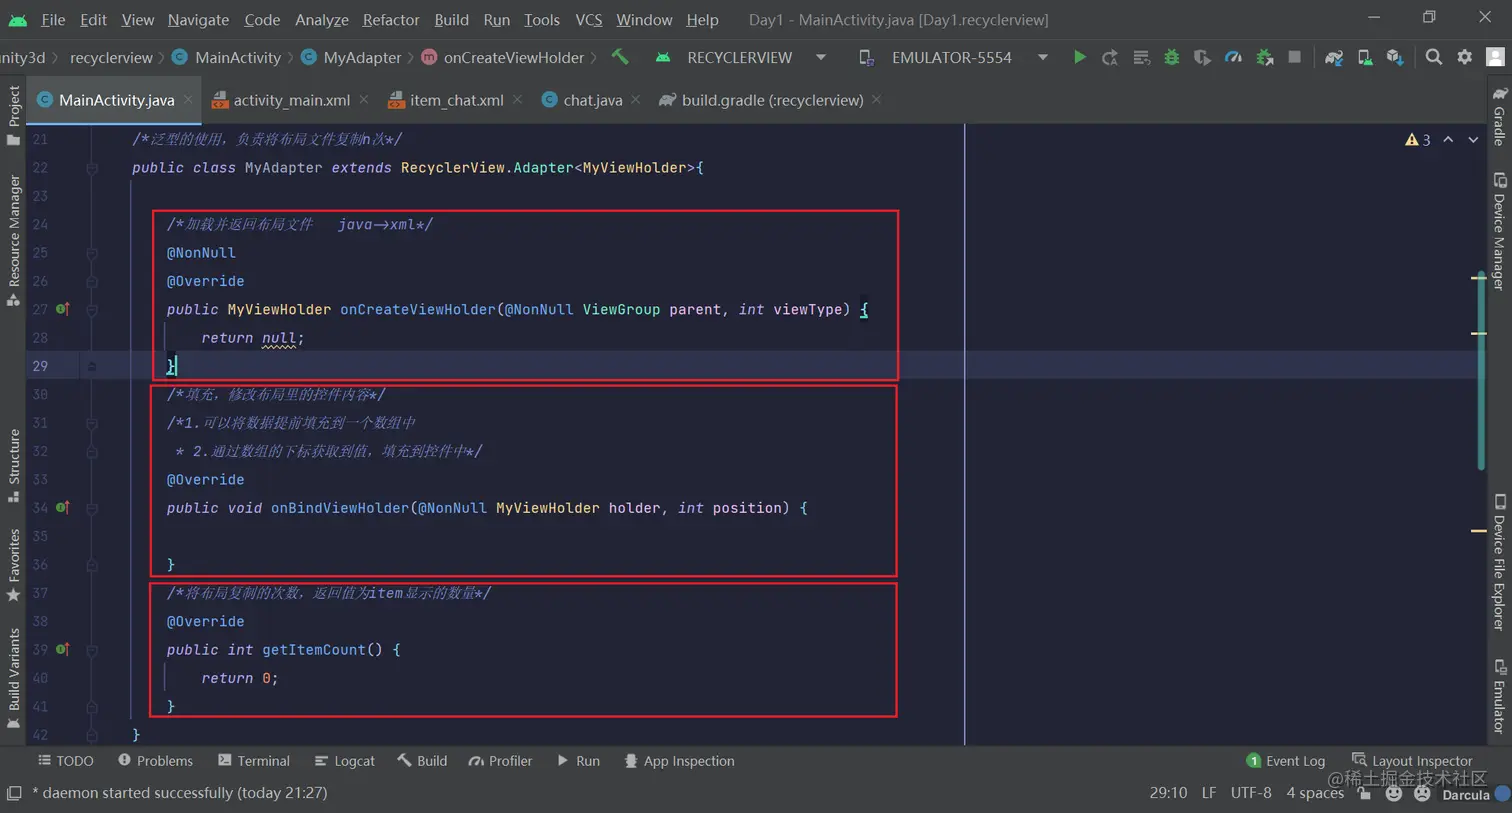Image resolution: width=1512 pixels, height=813 pixels.
Task: Click override gutter icon on line 34
Action: tap(62, 508)
